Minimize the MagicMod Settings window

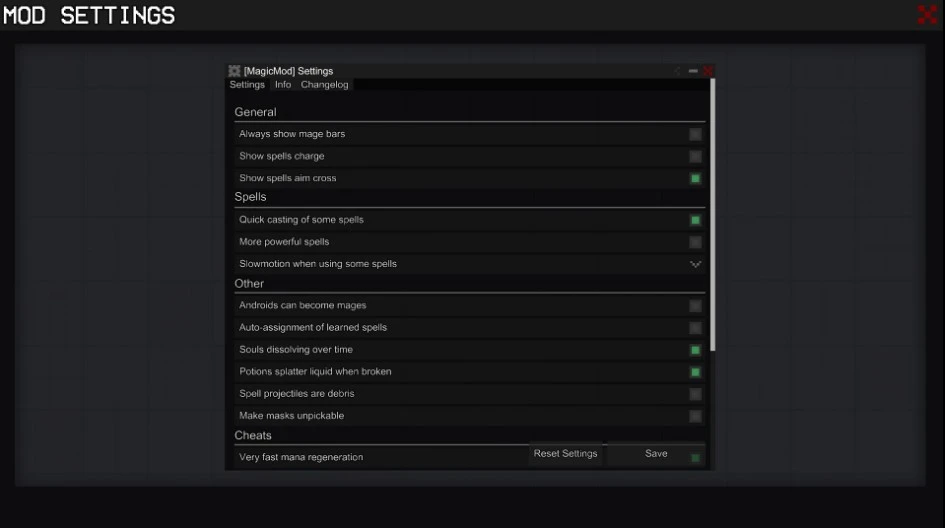click(693, 71)
